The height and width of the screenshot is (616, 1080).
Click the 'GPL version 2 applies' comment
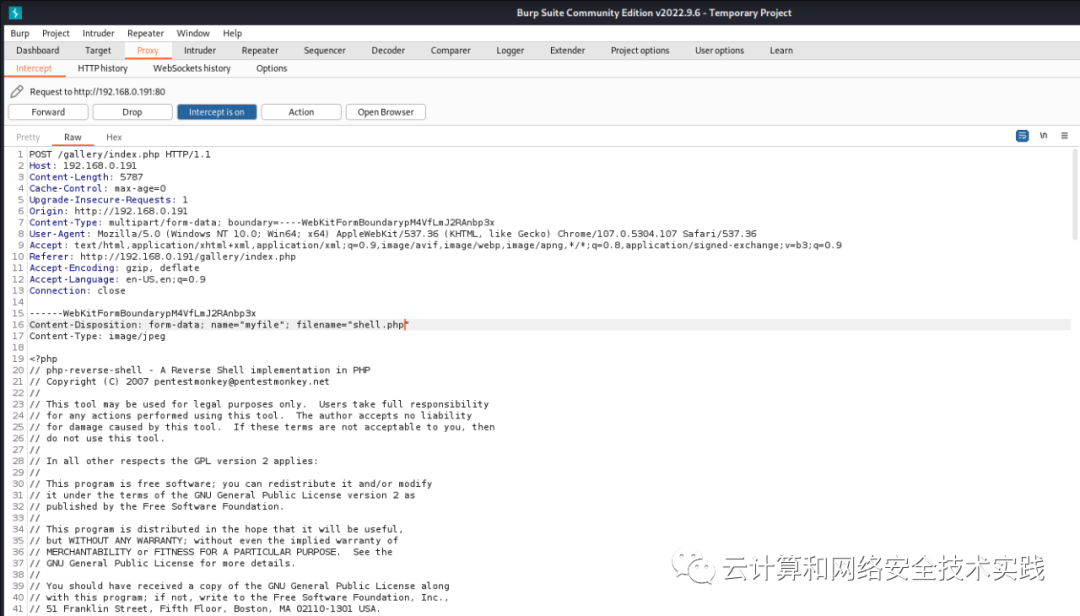174,461
